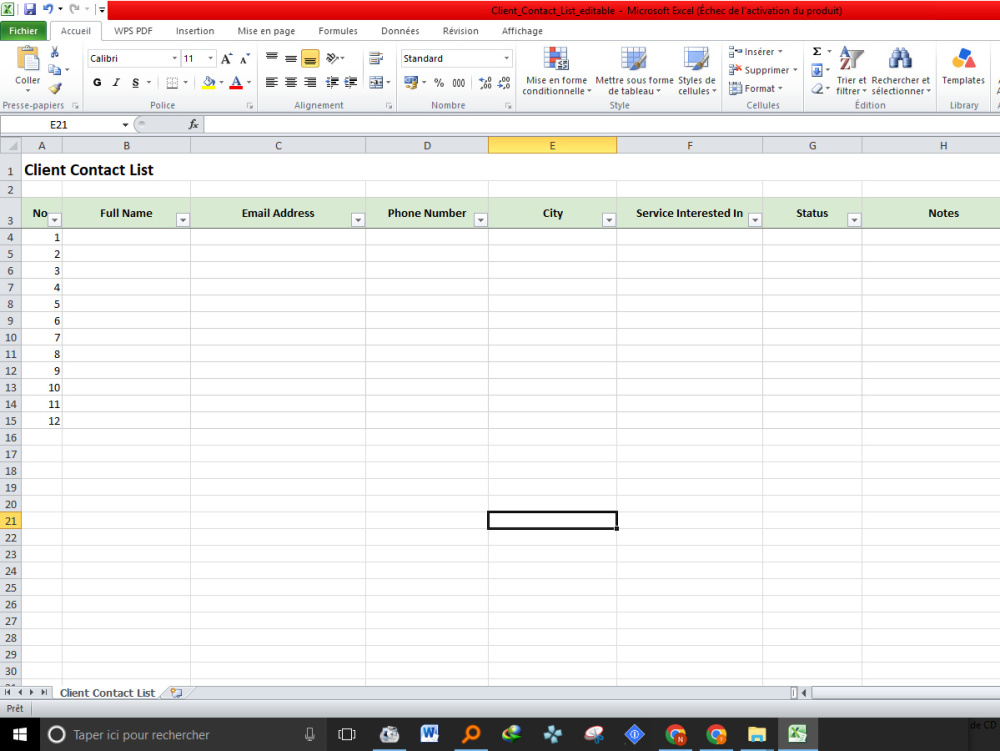
Task: Switch to the Formules tab
Action: (x=338, y=31)
